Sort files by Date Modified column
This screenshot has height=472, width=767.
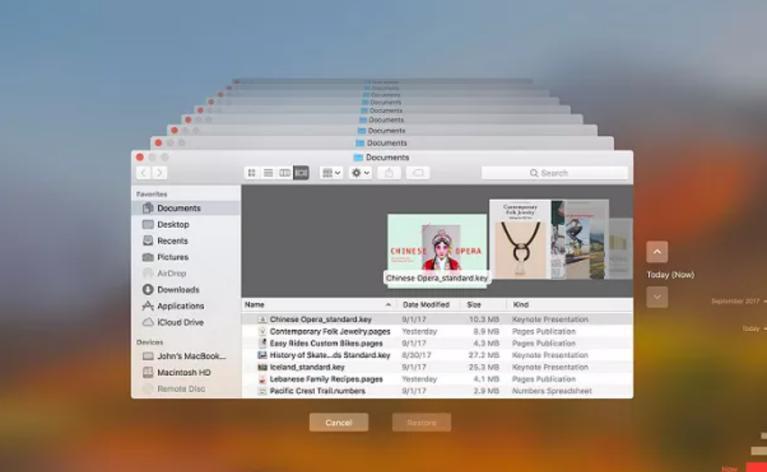pos(426,305)
